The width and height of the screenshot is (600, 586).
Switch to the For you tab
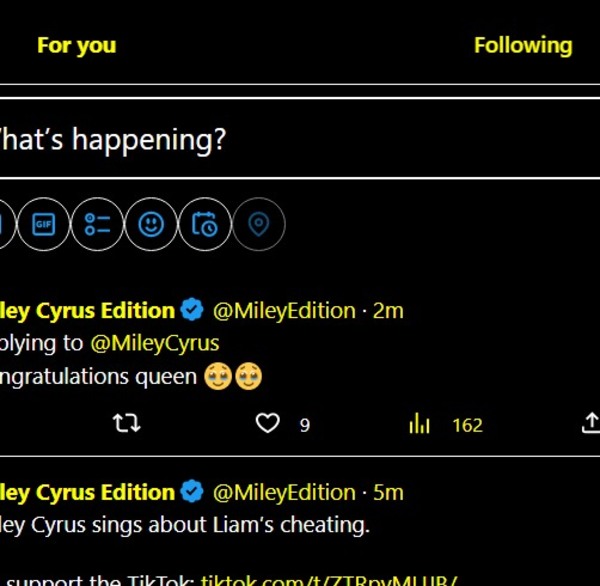(x=76, y=45)
